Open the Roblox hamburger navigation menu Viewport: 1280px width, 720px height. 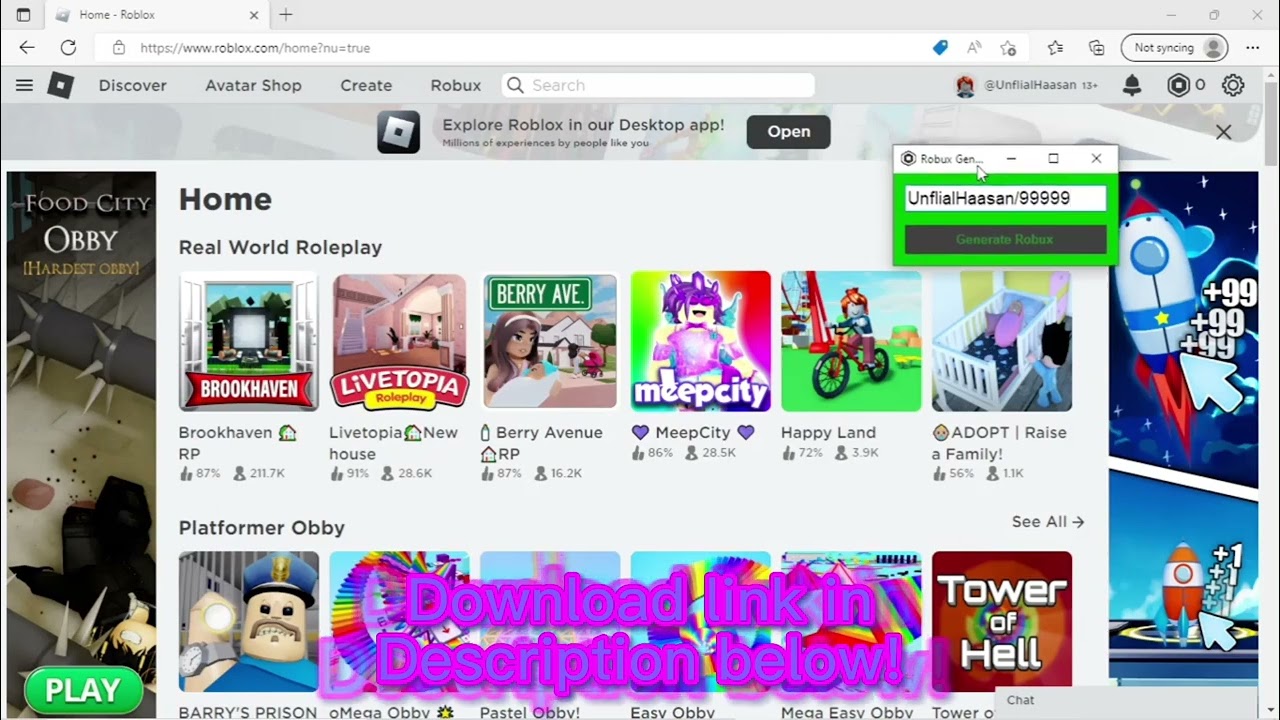pyautogui.click(x=24, y=86)
